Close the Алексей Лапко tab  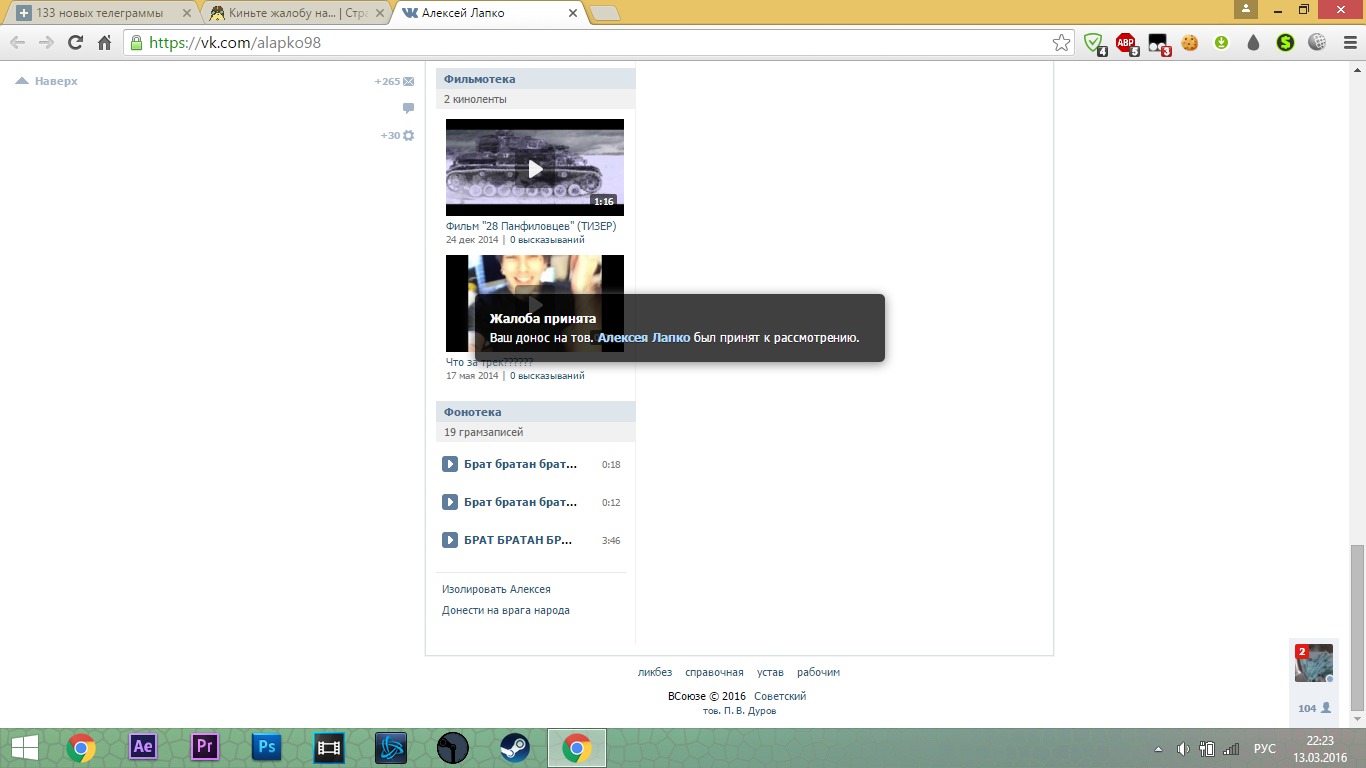[x=573, y=13]
